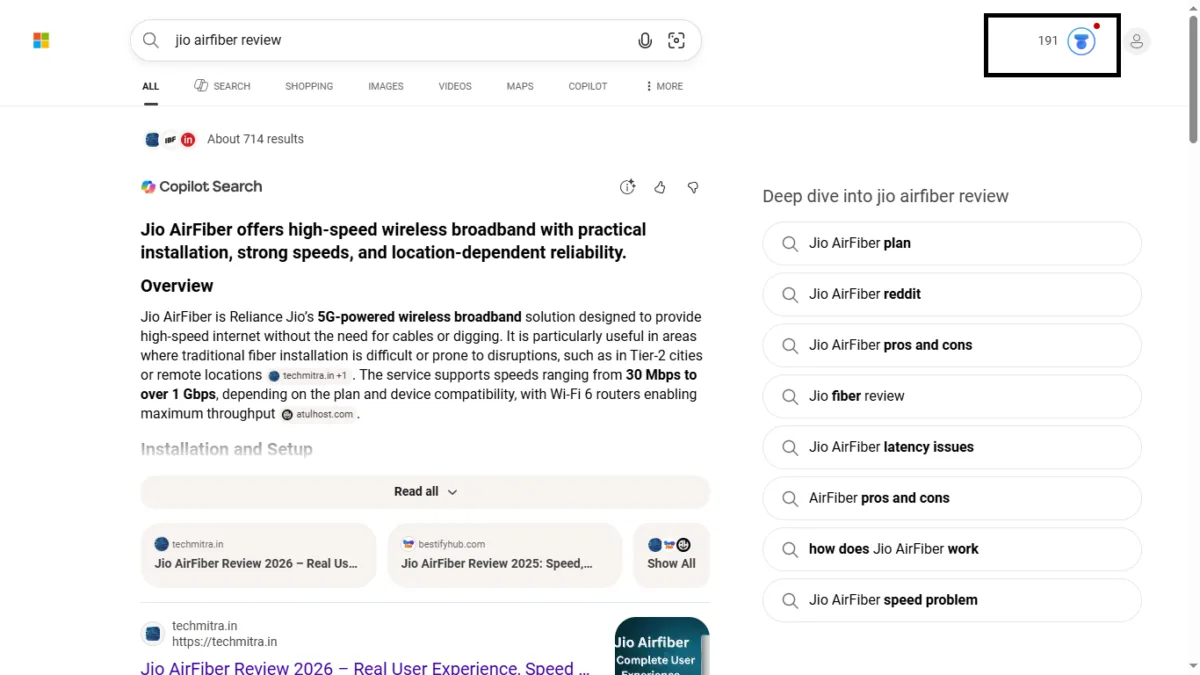
Task: Click magnifier icon next to Jio AirFiber reddit
Action: point(790,294)
